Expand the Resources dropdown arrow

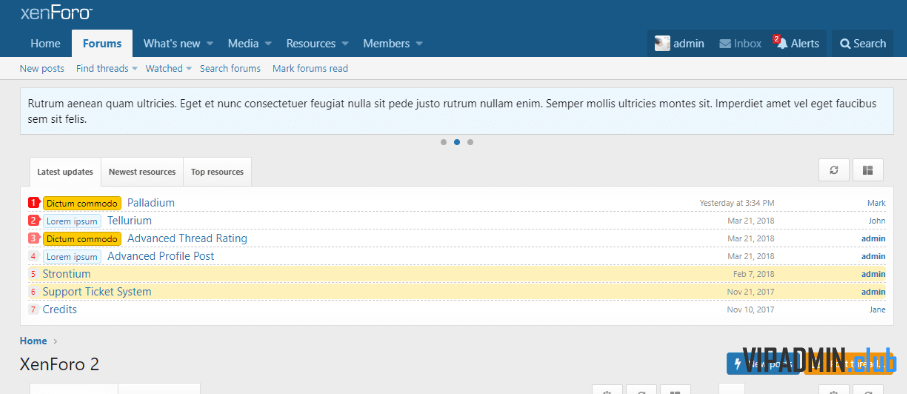[x=345, y=44]
